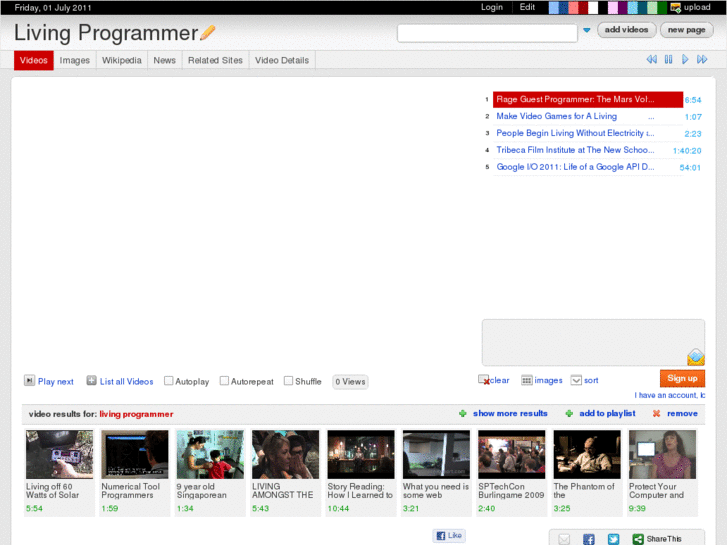Click the email share icon at bottom

coord(564,539)
